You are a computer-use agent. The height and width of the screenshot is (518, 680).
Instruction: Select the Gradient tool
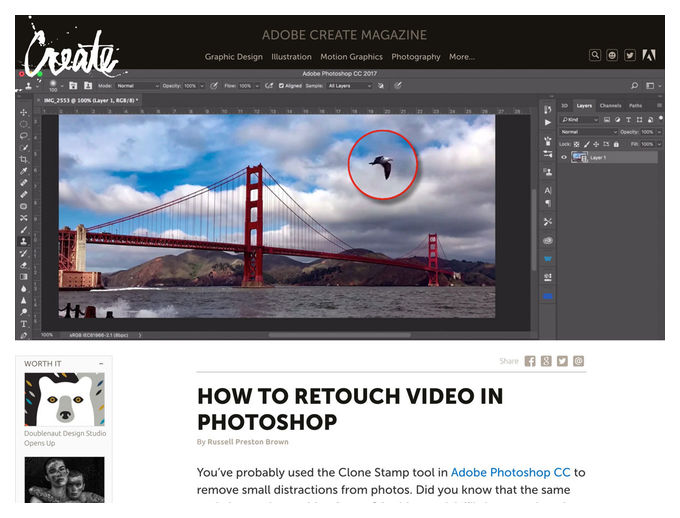(23, 276)
